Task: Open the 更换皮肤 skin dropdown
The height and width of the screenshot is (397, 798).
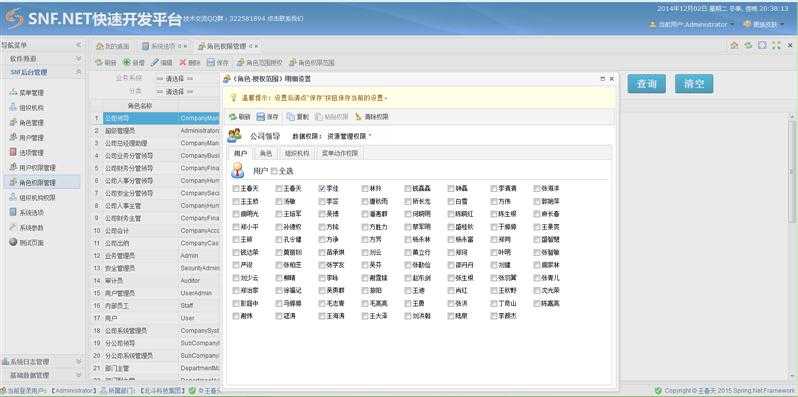Action: [763, 24]
